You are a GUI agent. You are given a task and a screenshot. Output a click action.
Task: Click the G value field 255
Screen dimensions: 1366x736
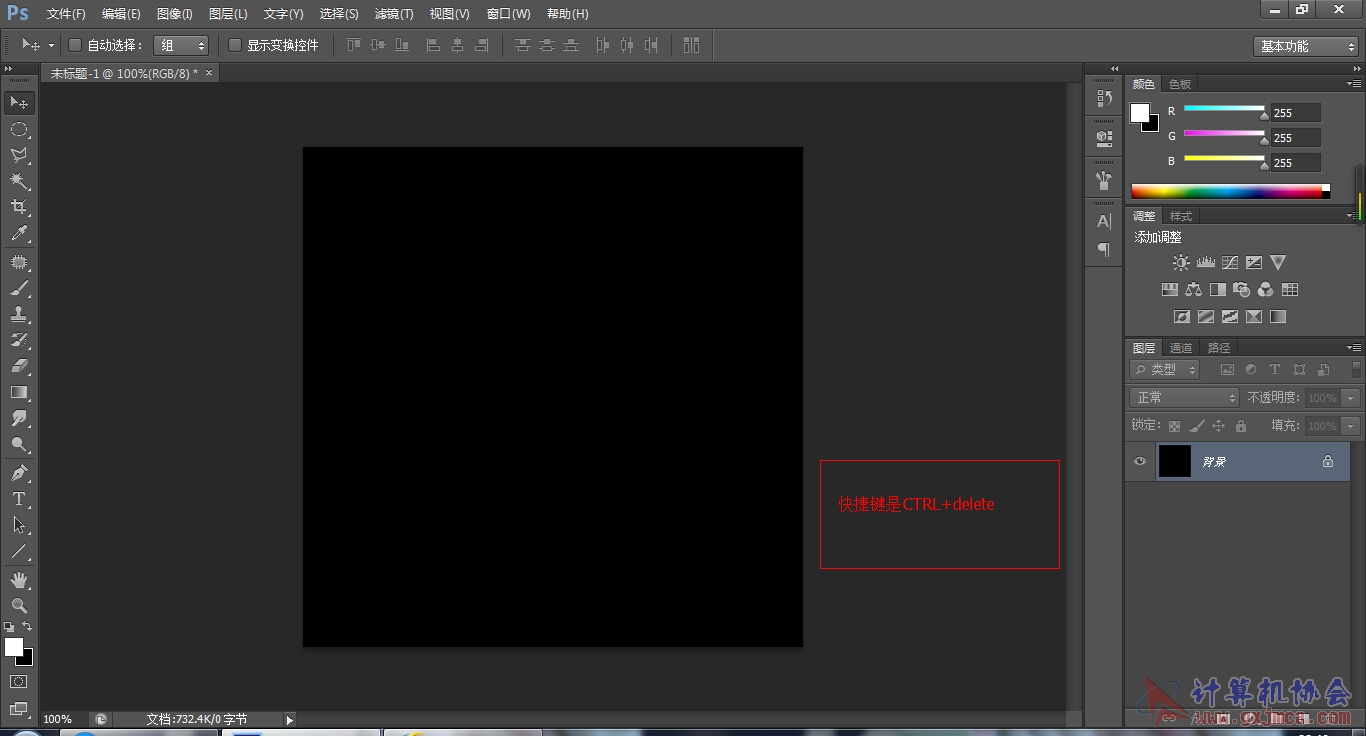[1296, 138]
